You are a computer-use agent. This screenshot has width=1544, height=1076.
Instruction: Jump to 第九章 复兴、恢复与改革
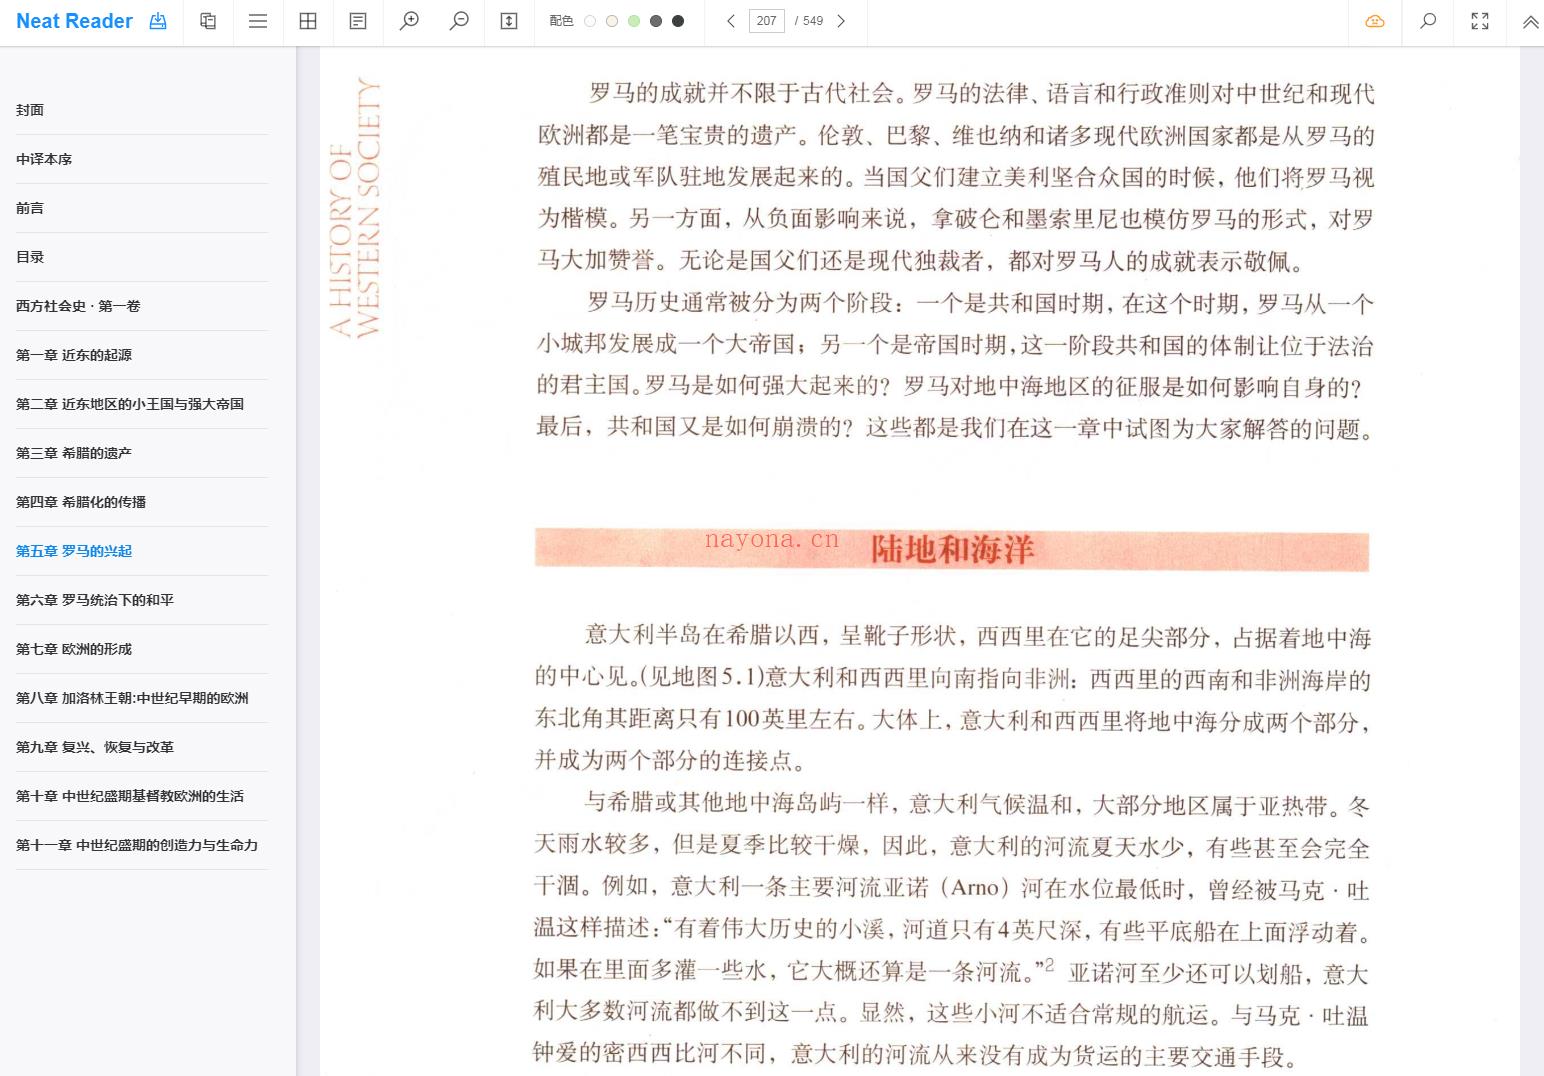pos(142,747)
